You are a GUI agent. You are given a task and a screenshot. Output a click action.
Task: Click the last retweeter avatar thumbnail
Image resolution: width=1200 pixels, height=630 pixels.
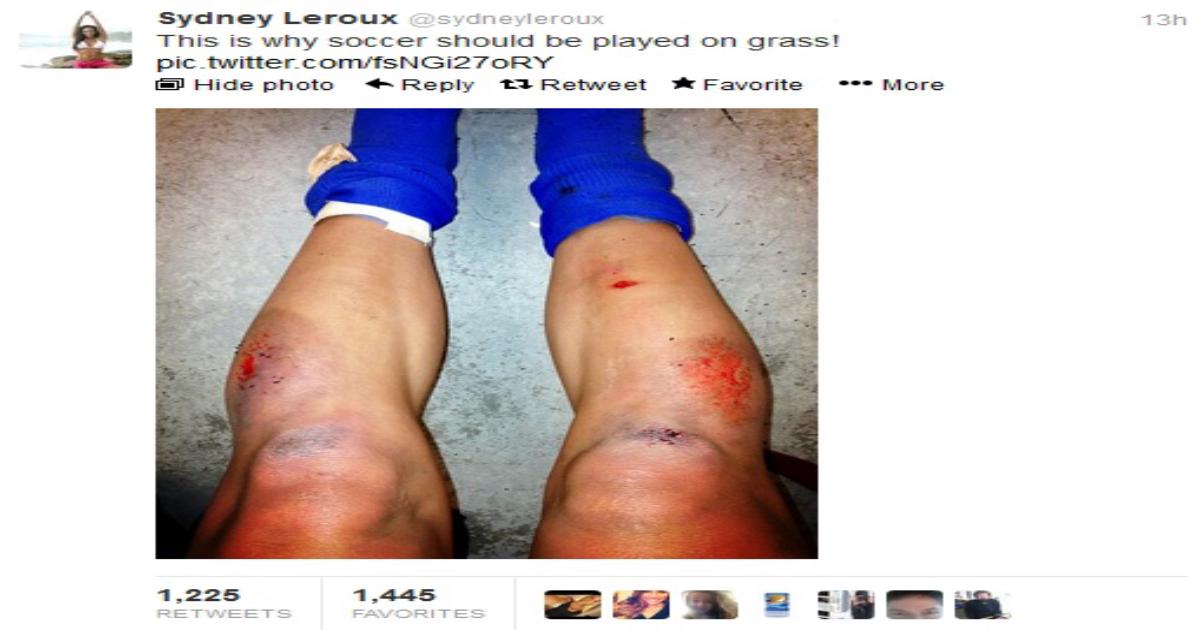tap(982, 604)
